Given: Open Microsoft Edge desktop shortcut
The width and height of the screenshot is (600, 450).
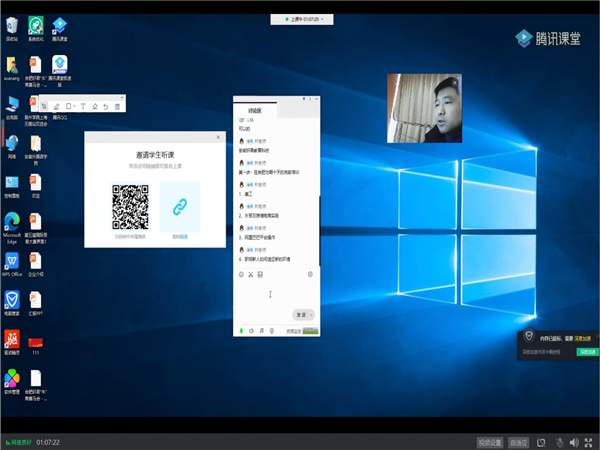Looking at the screenshot, I should pyautogui.click(x=12, y=220).
